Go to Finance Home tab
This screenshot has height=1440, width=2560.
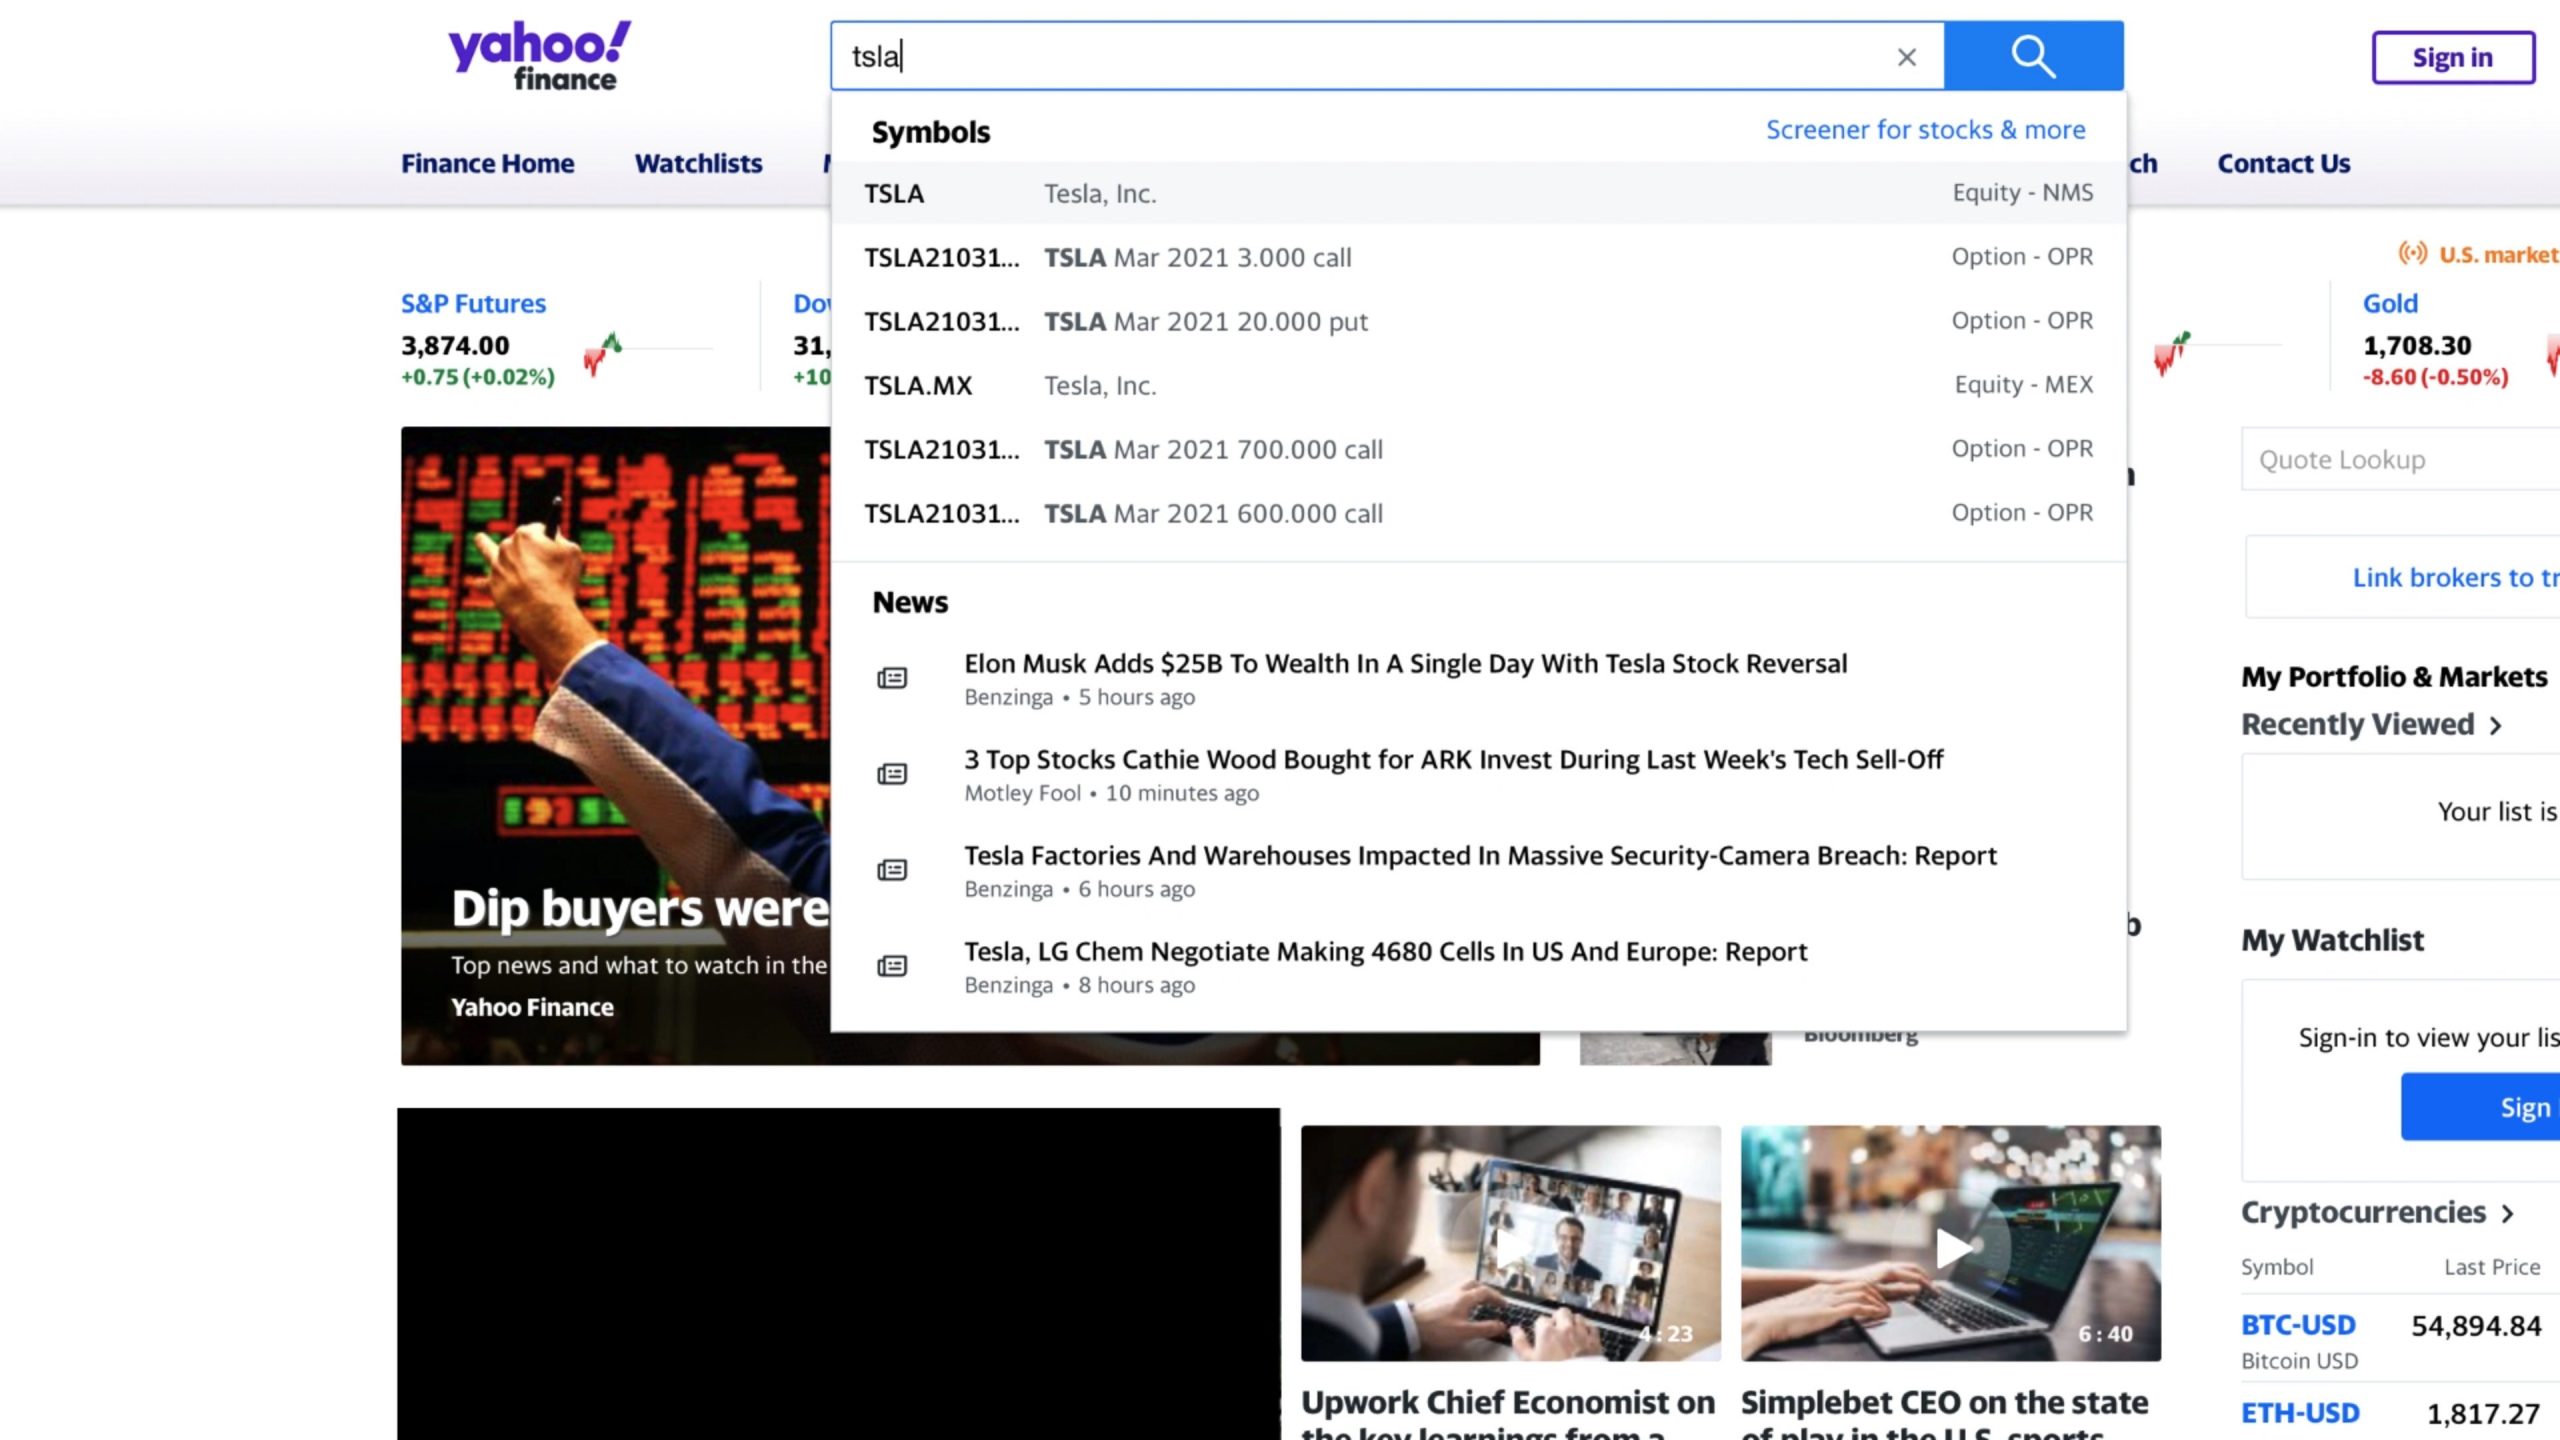487,163
